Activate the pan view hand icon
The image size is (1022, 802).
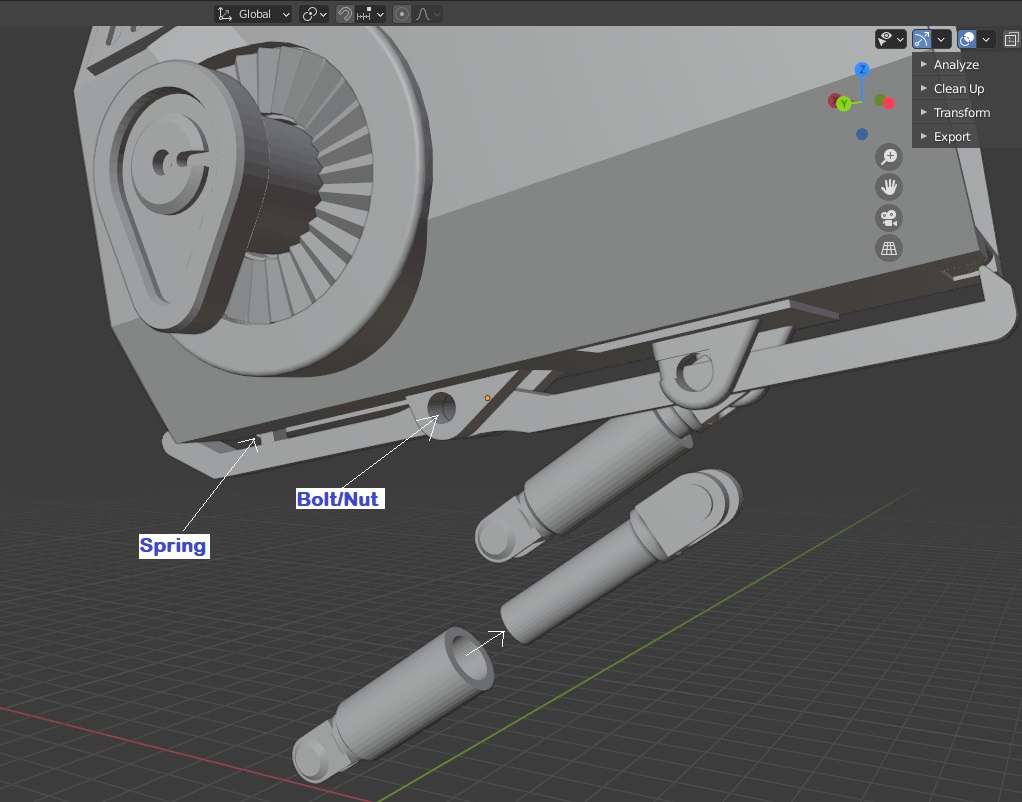tap(888, 187)
